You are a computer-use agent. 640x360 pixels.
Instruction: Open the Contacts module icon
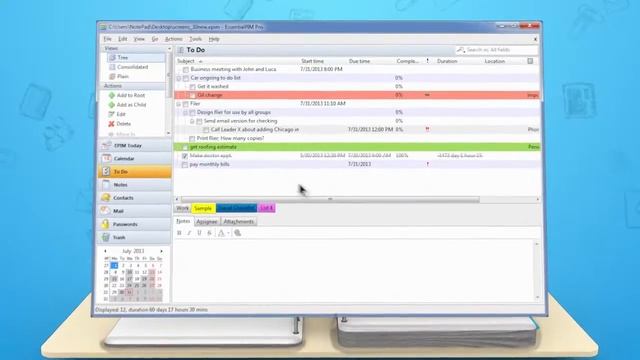coord(106,198)
